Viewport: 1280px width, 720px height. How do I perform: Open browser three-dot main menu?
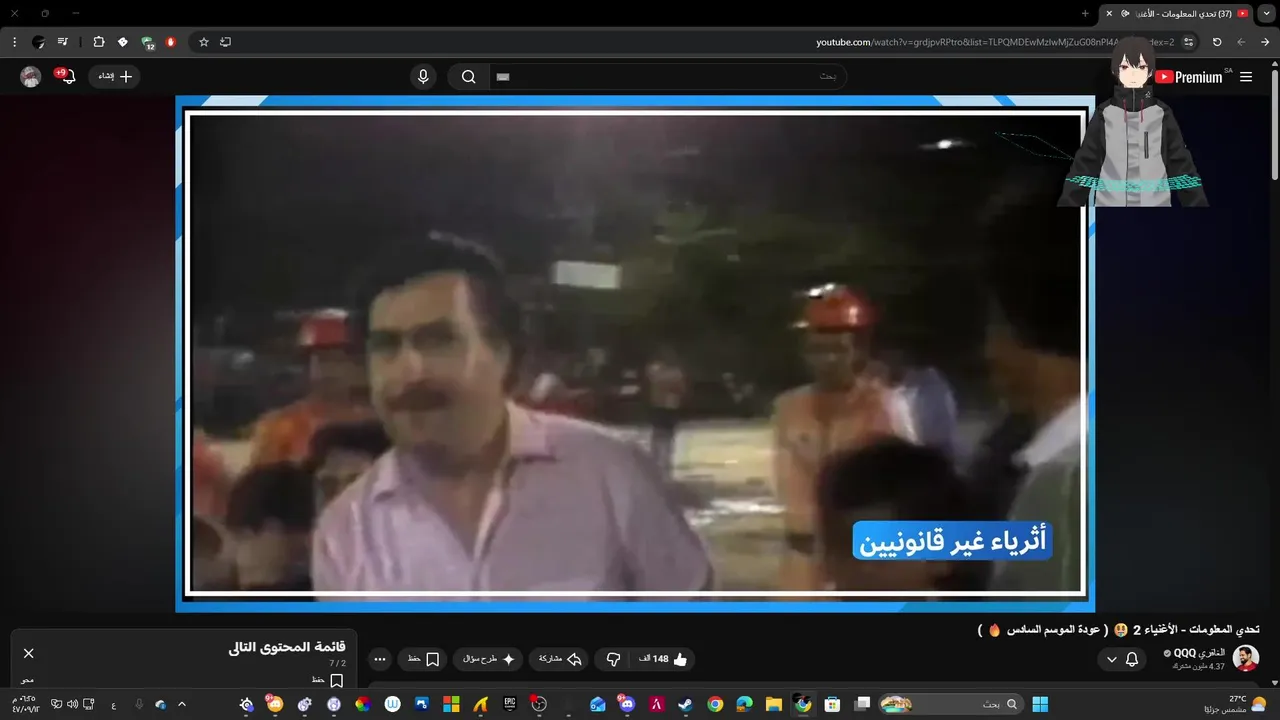tap(14, 42)
